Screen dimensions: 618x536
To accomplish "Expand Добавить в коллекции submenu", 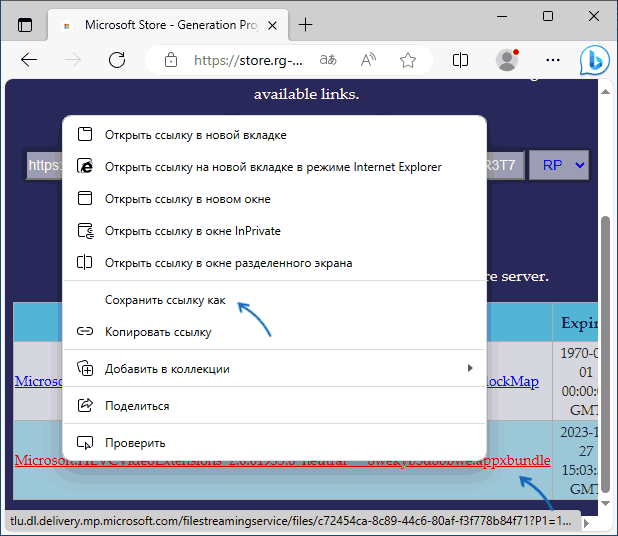I will tap(275, 369).
